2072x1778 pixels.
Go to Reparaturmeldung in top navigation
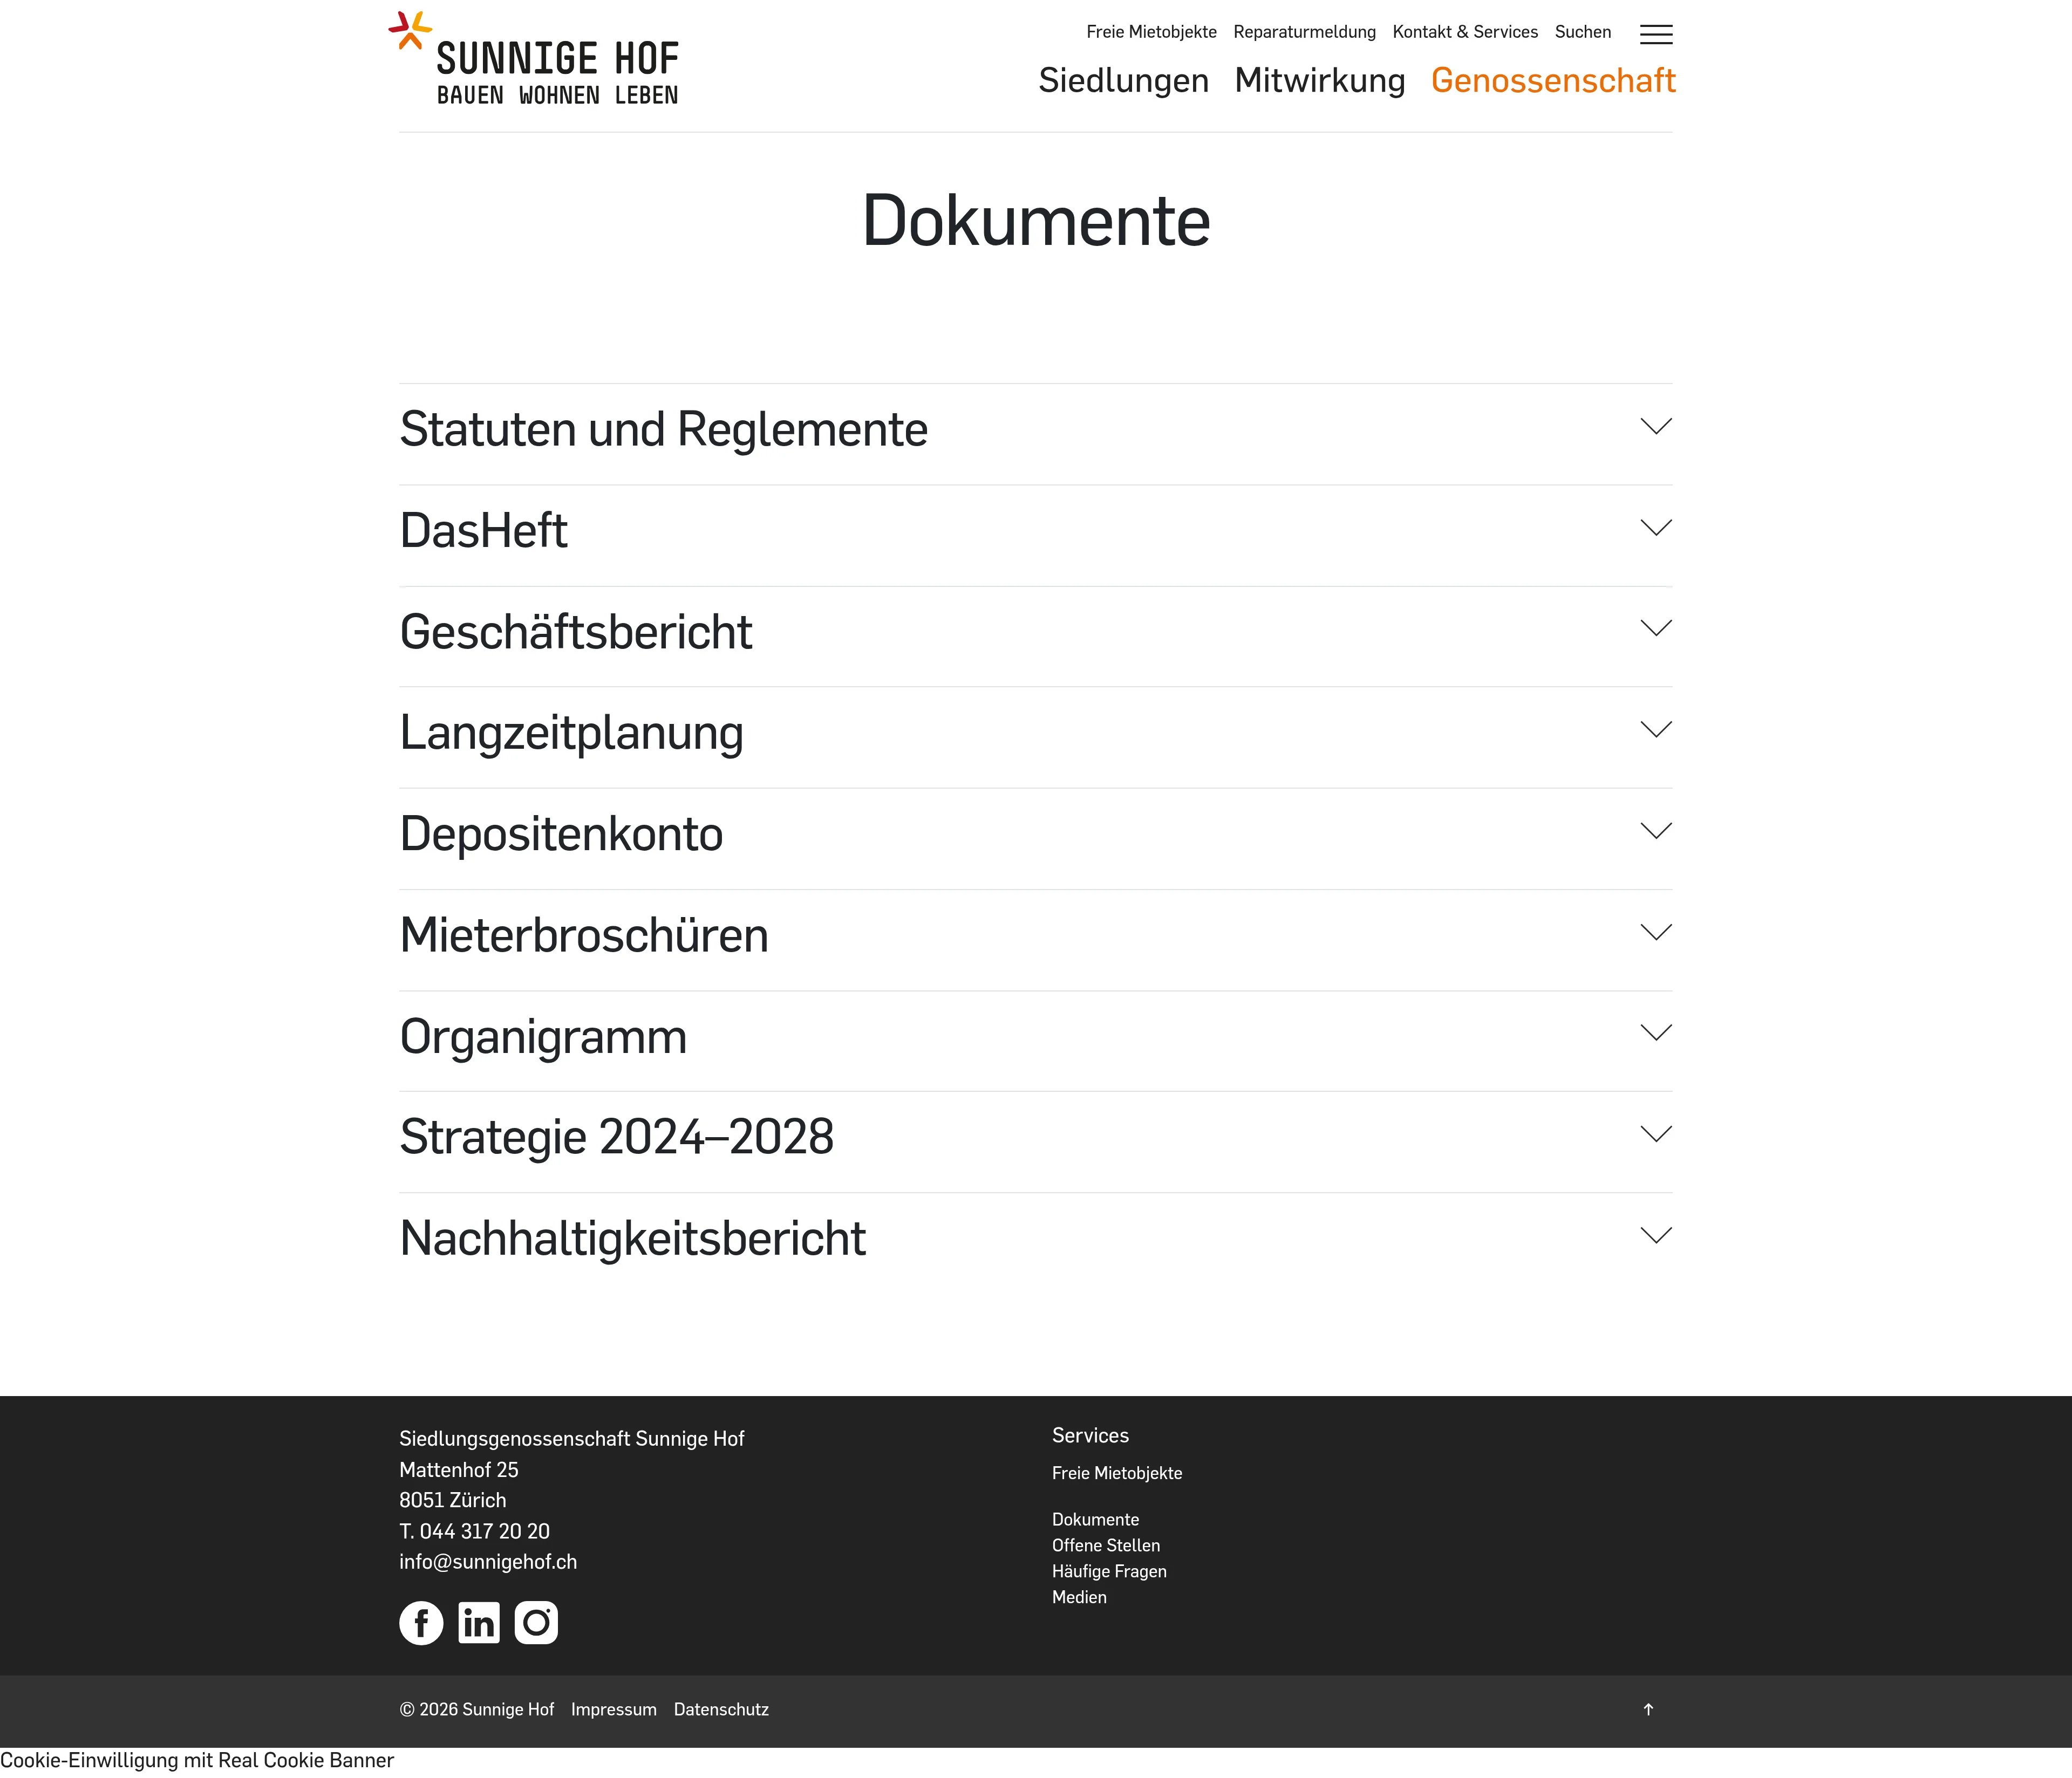(x=1304, y=32)
